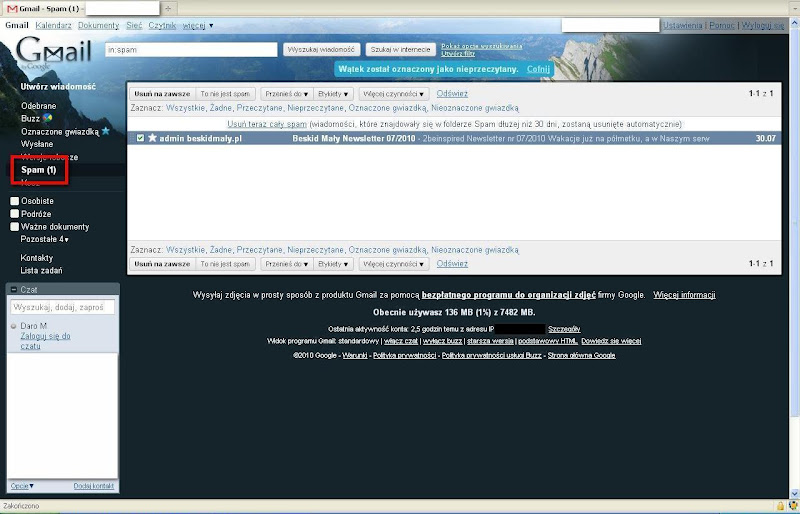Click wyłącz buzz footer link

pos(442,341)
